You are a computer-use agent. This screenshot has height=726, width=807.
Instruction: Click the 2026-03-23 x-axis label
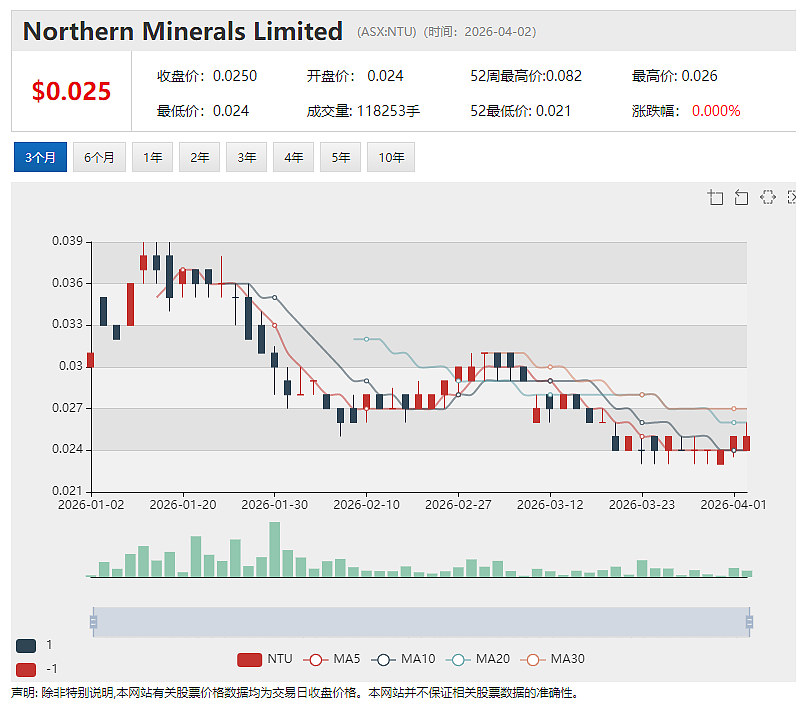[642, 505]
